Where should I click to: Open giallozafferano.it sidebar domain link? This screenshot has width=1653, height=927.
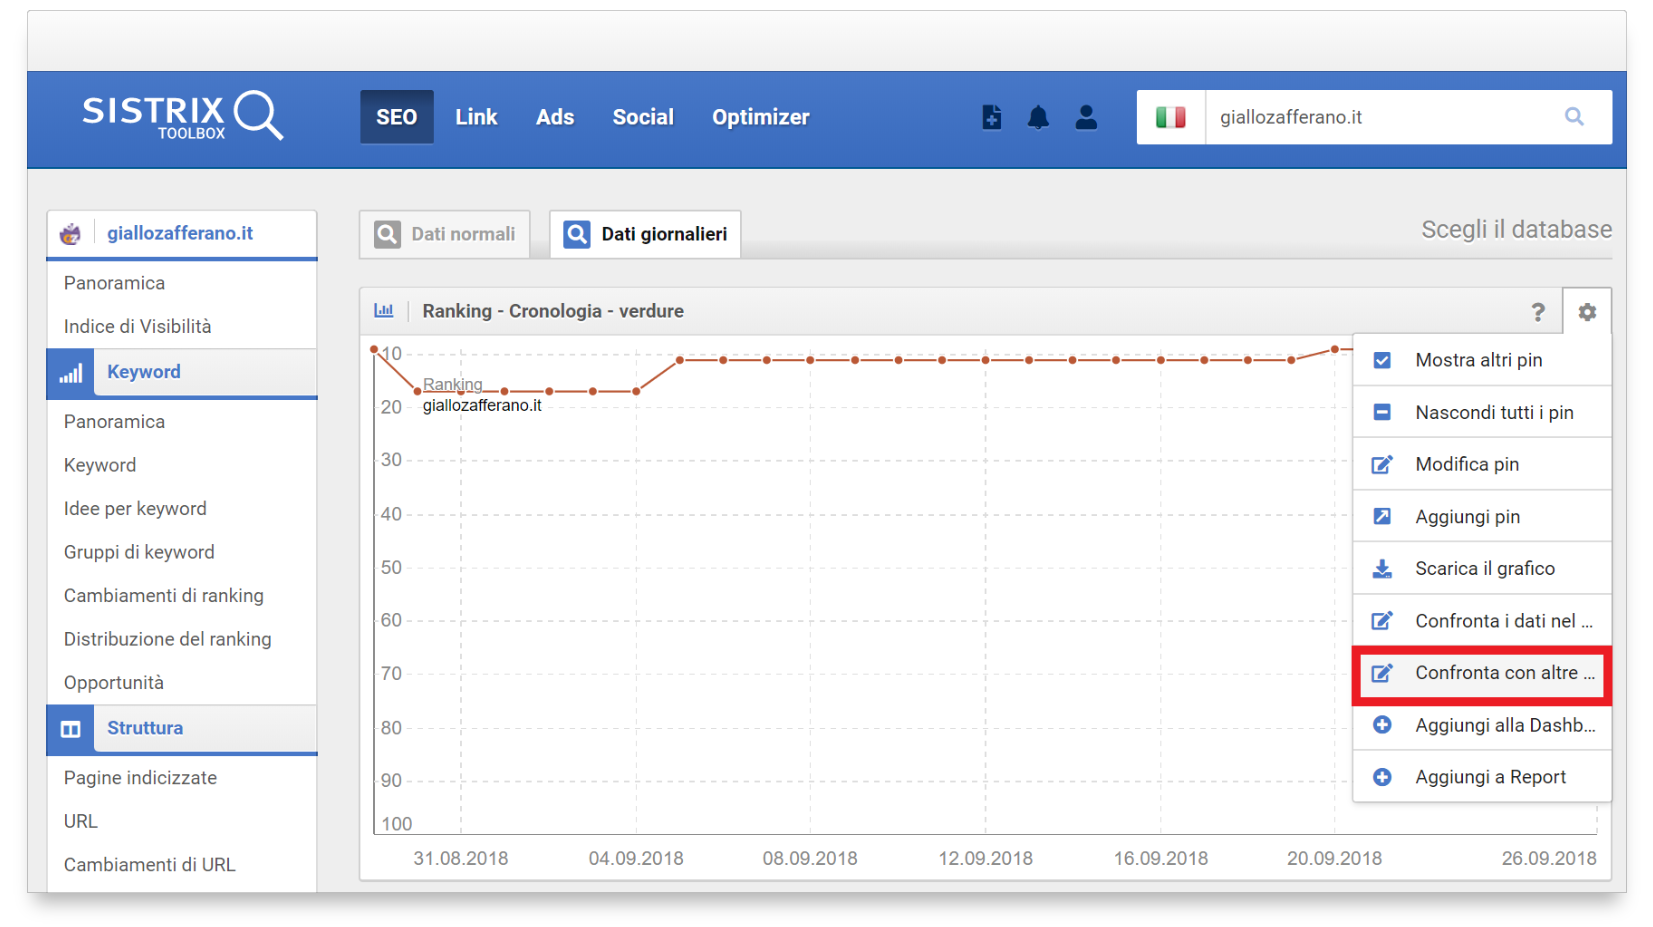[x=180, y=233]
